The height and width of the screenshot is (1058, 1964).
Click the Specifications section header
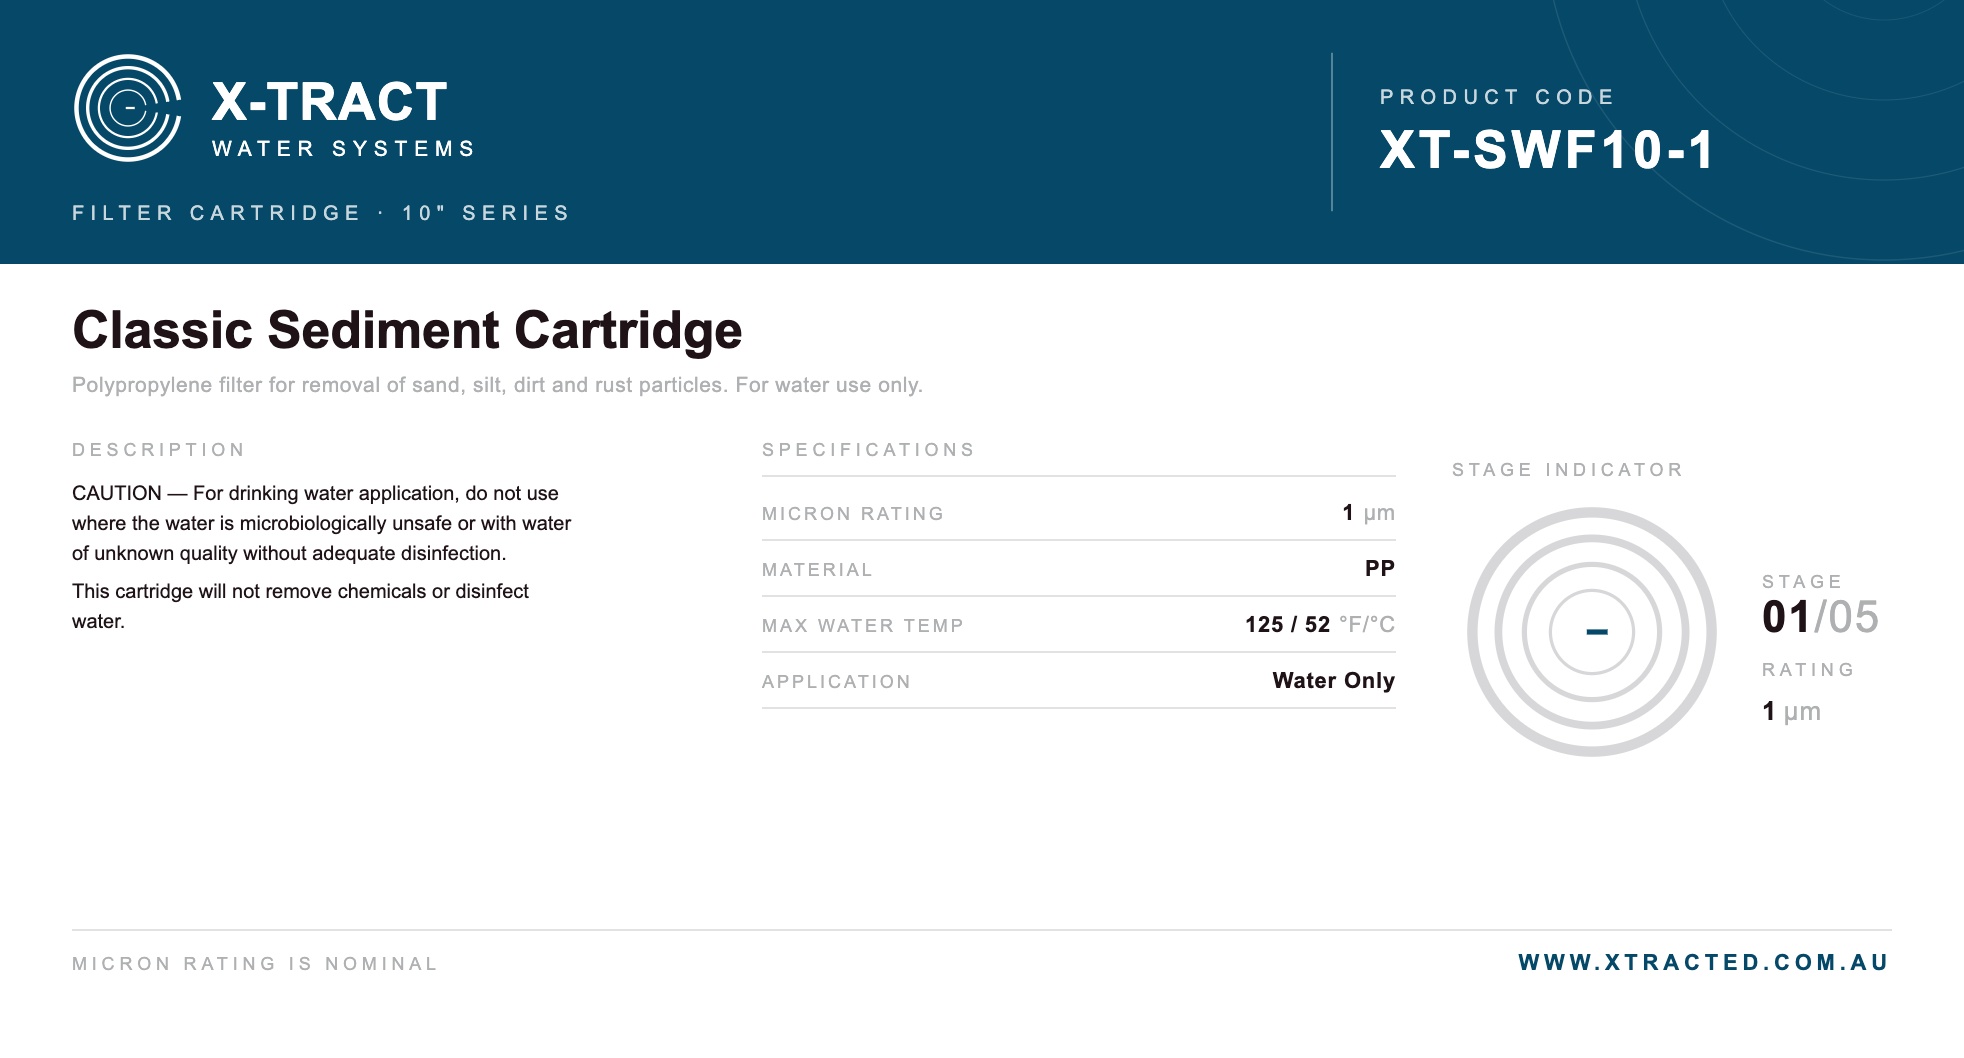(x=868, y=449)
